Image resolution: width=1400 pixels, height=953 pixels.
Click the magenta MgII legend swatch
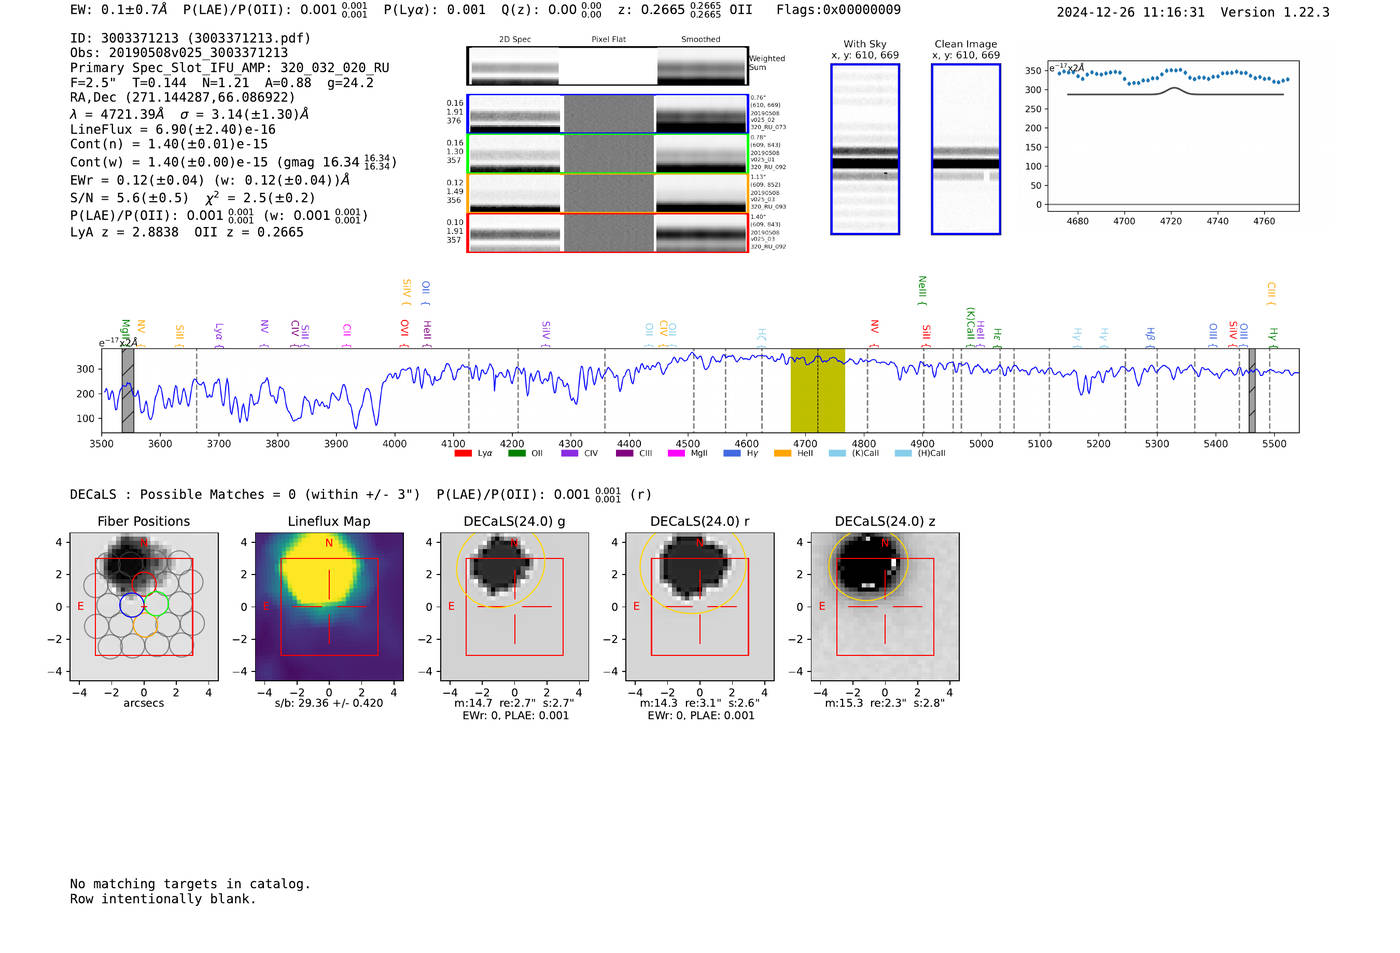[676, 454]
